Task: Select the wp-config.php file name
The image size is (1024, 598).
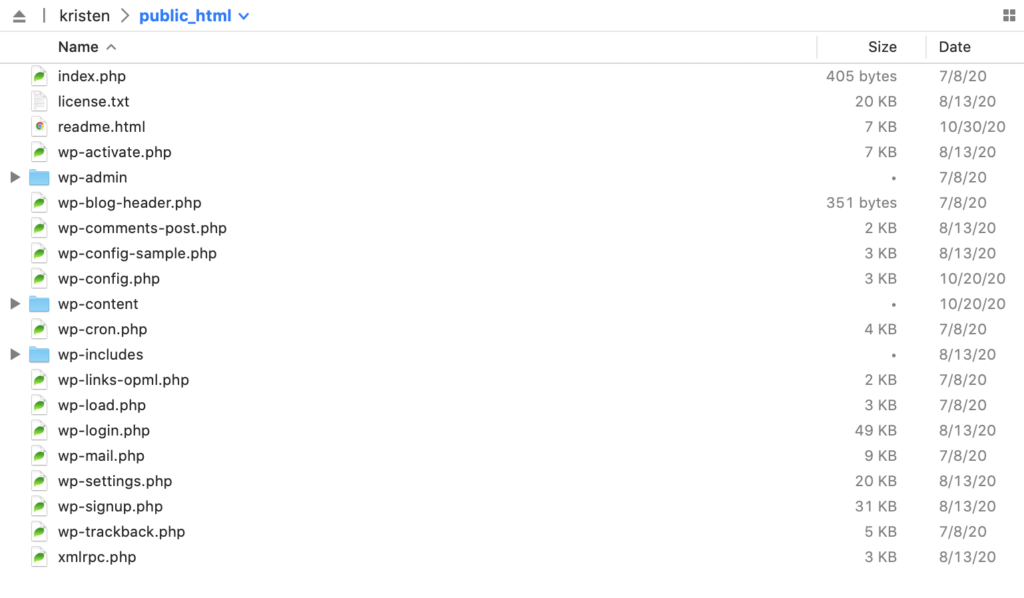Action: [108, 279]
